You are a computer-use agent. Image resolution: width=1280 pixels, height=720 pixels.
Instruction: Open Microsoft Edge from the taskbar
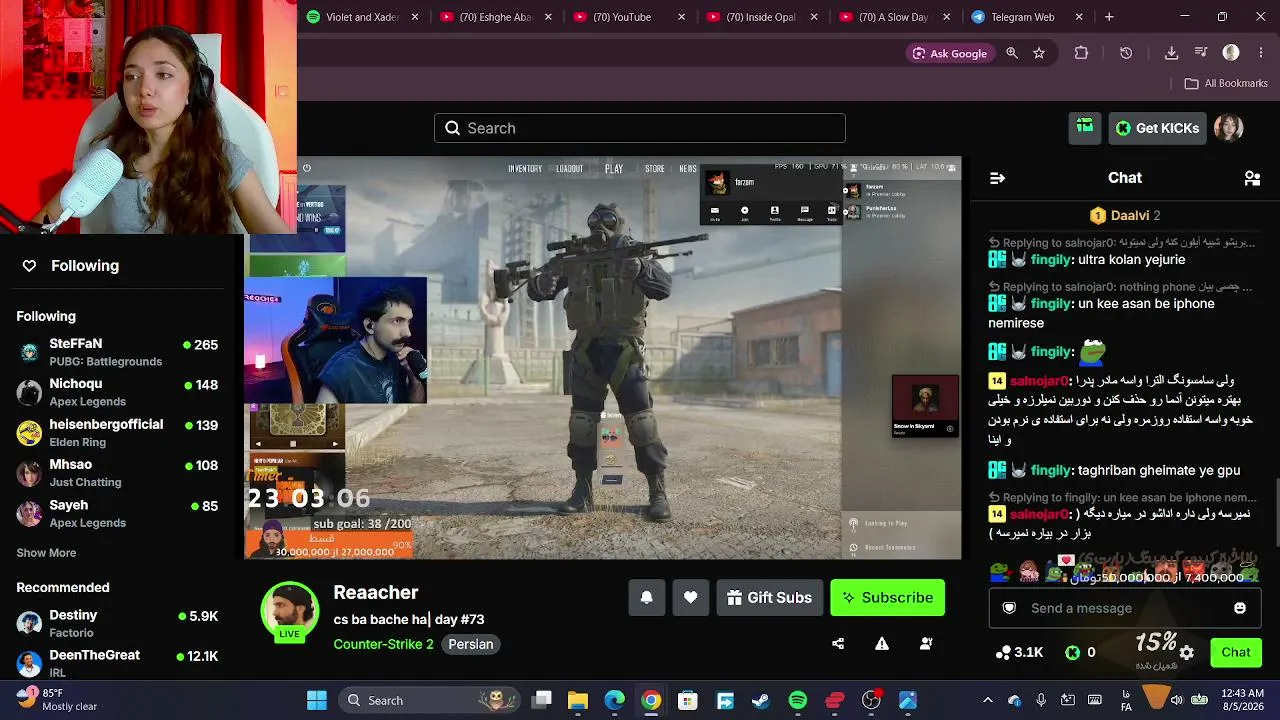coord(614,700)
